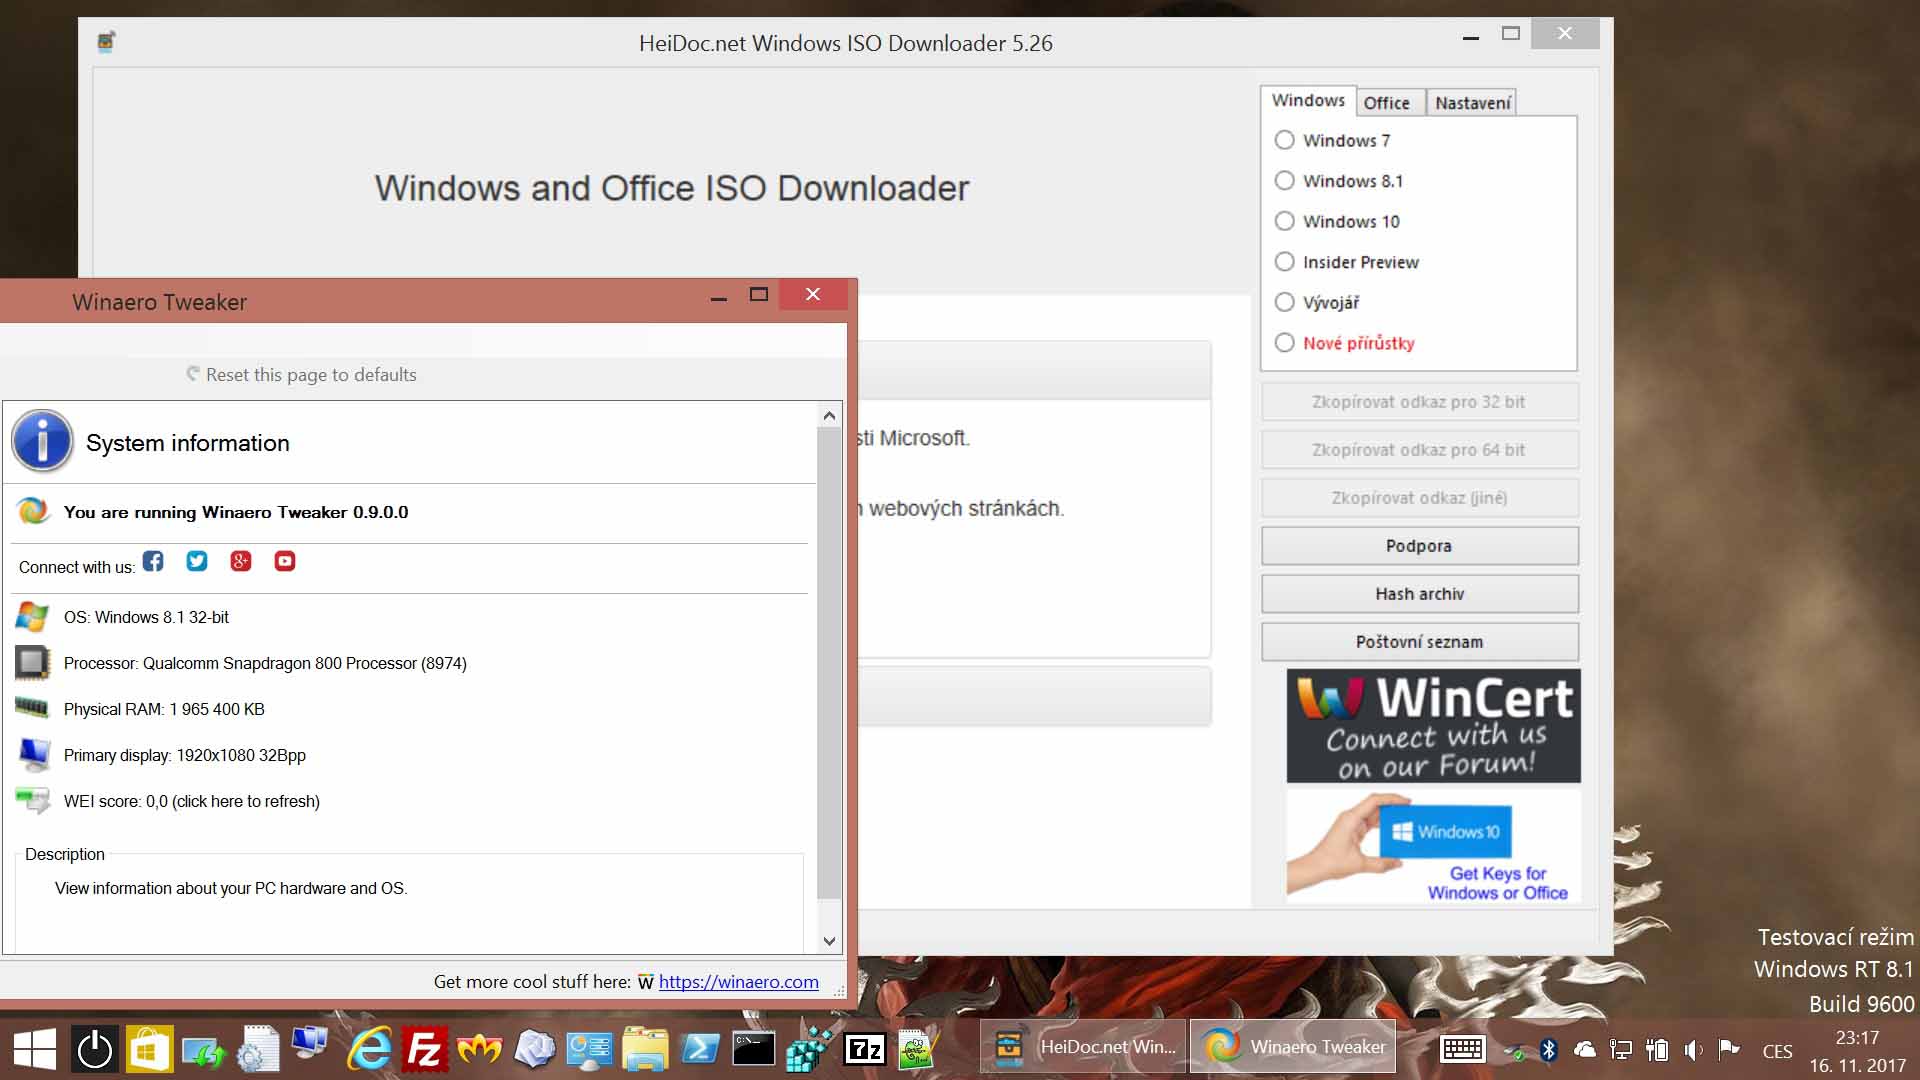The image size is (1920, 1080).
Task: Launch 7-Zip from the taskbar
Action: [x=864, y=1049]
